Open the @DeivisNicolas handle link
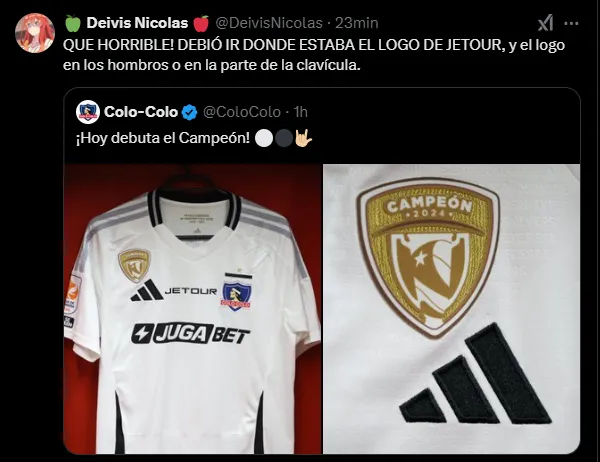 pyautogui.click(x=269, y=23)
